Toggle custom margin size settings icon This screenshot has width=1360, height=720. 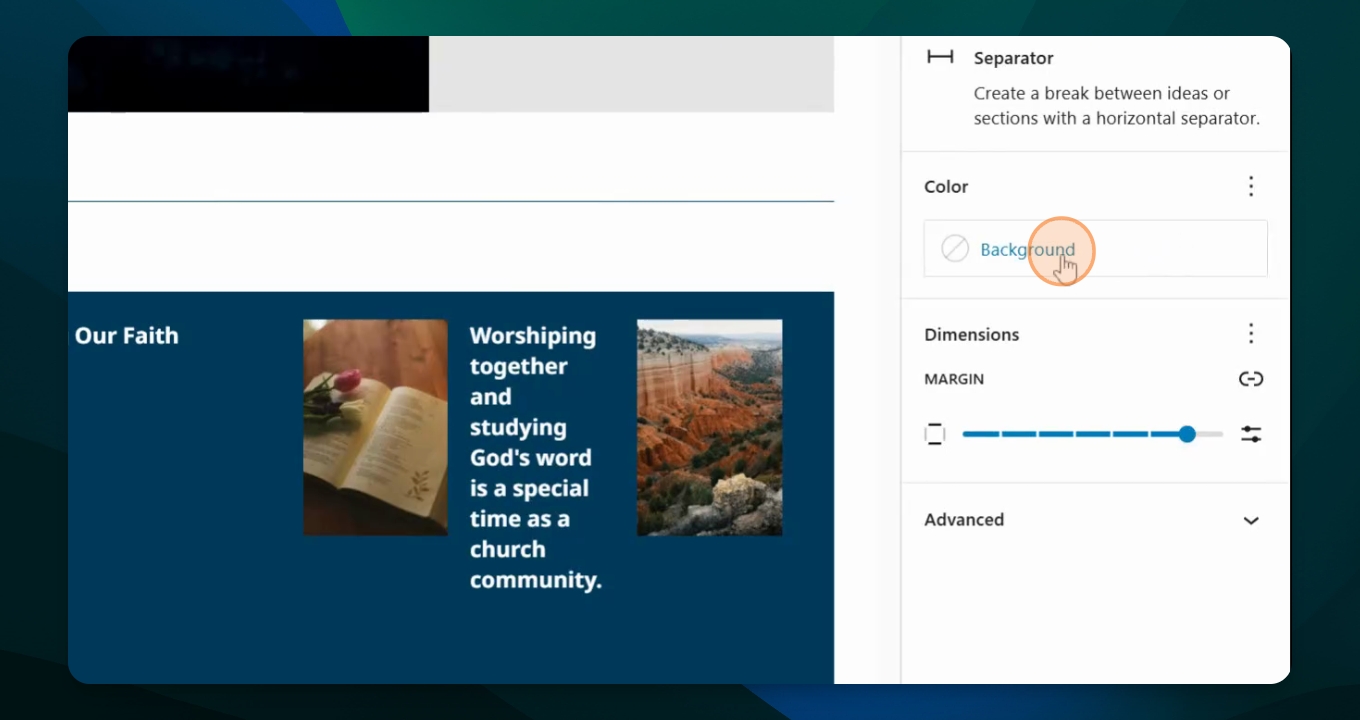[1251, 434]
